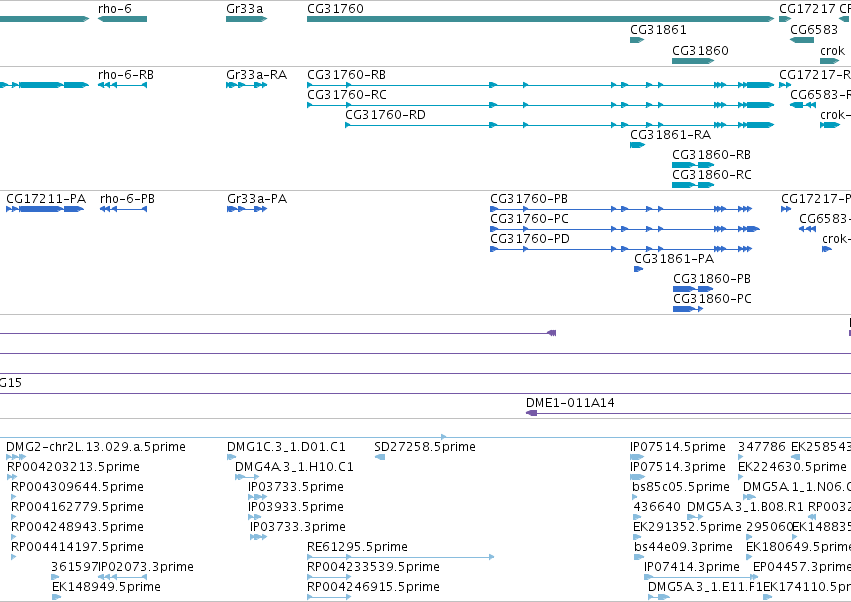This screenshot has width=851, height=602.
Task: Select protein rho-6-PB
Action: click(123, 209)
